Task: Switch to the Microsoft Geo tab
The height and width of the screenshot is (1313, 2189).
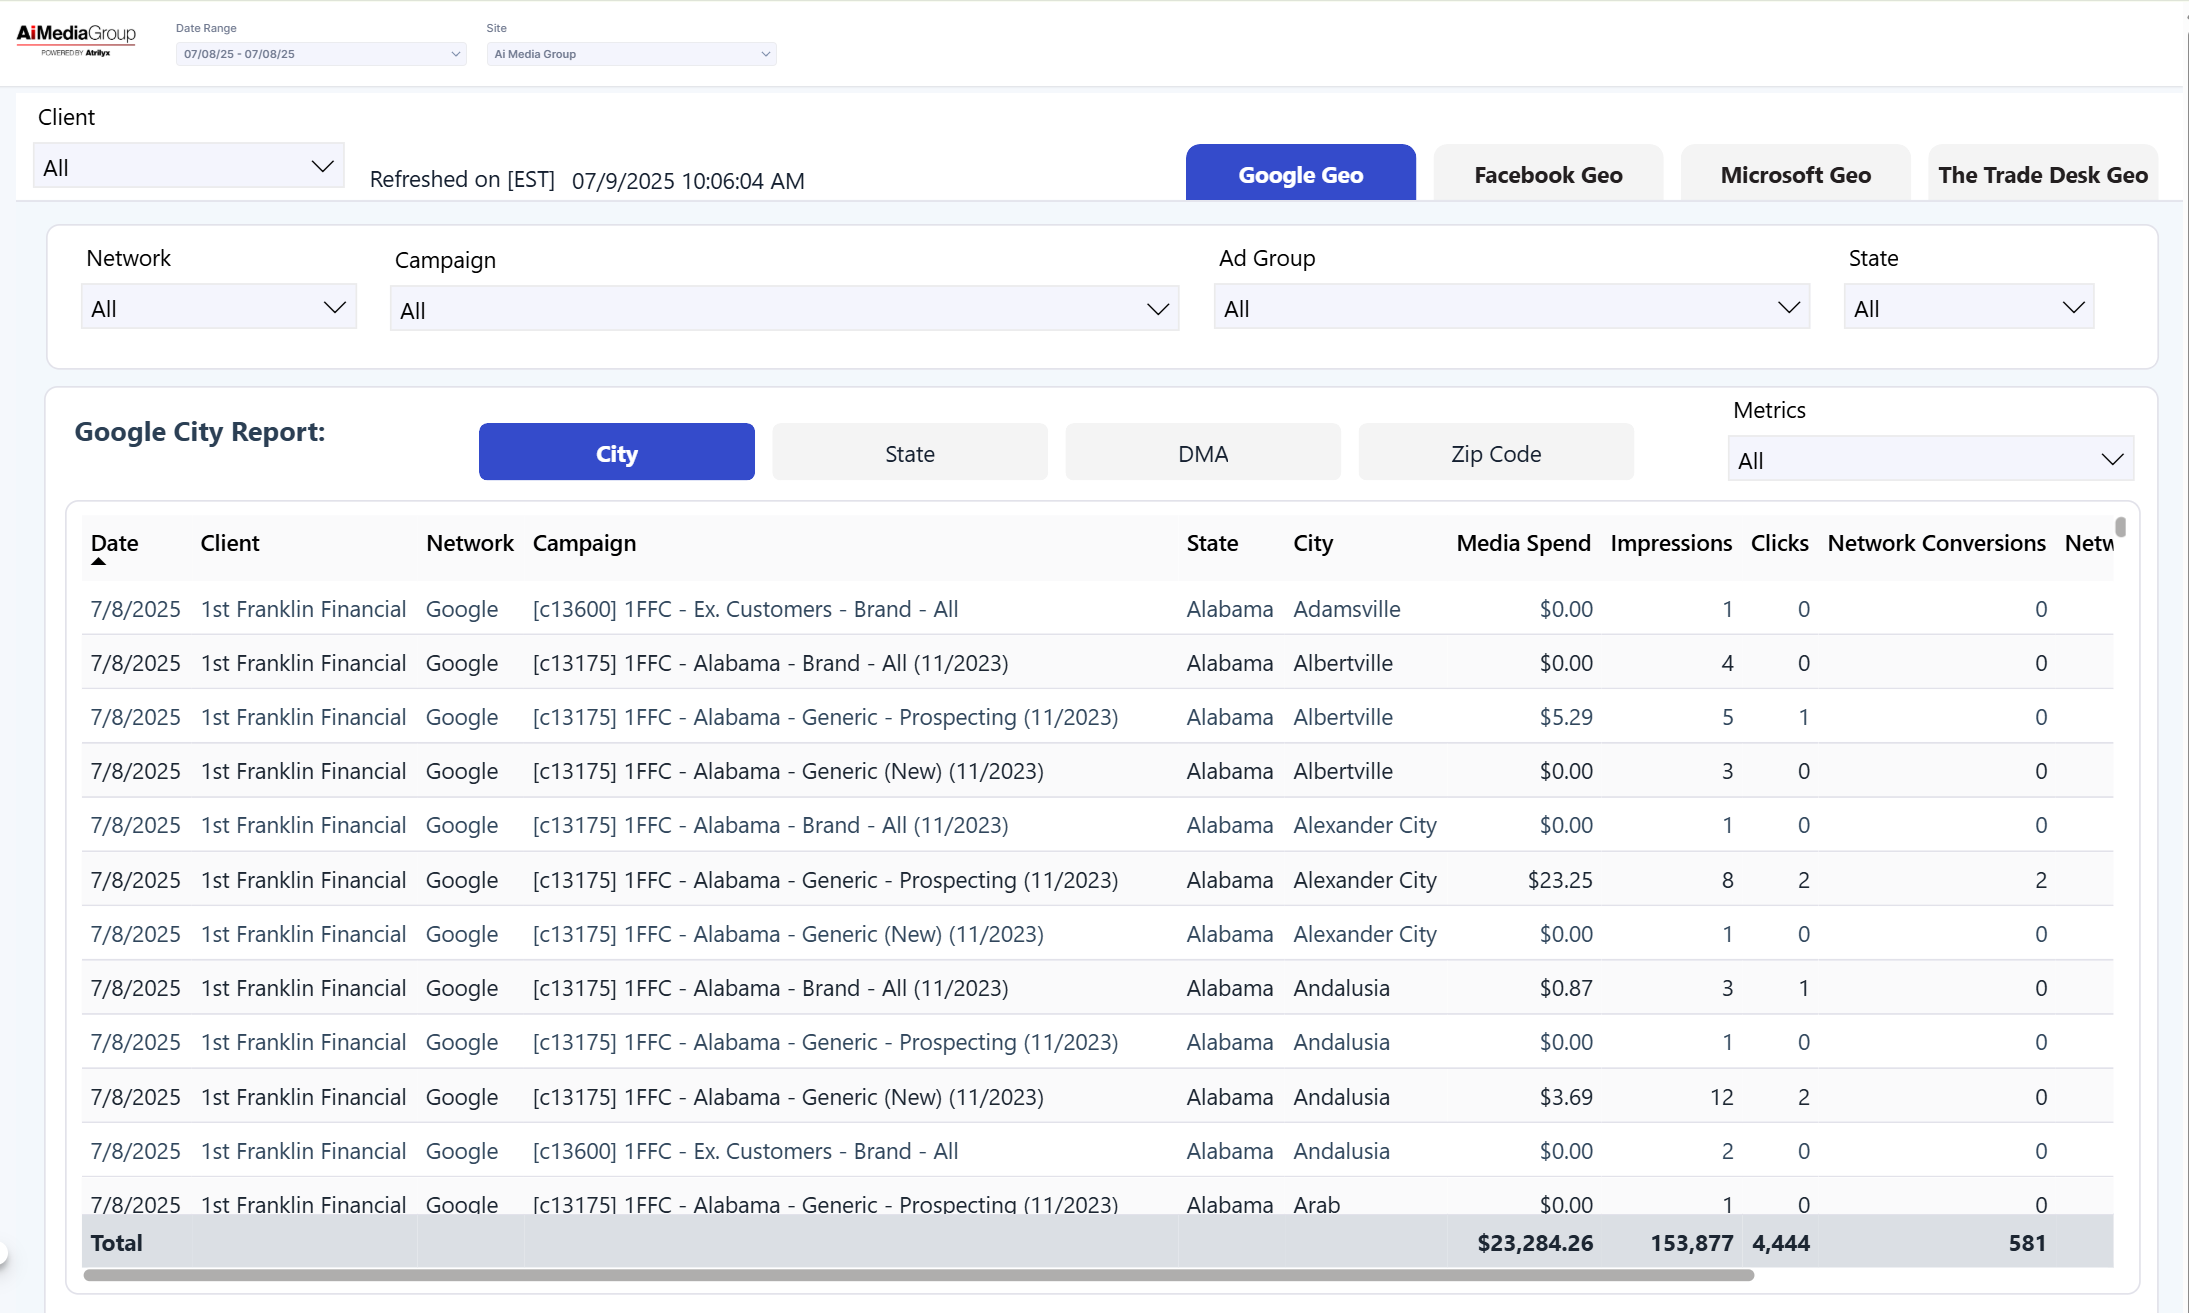Action: (1795, 175)
